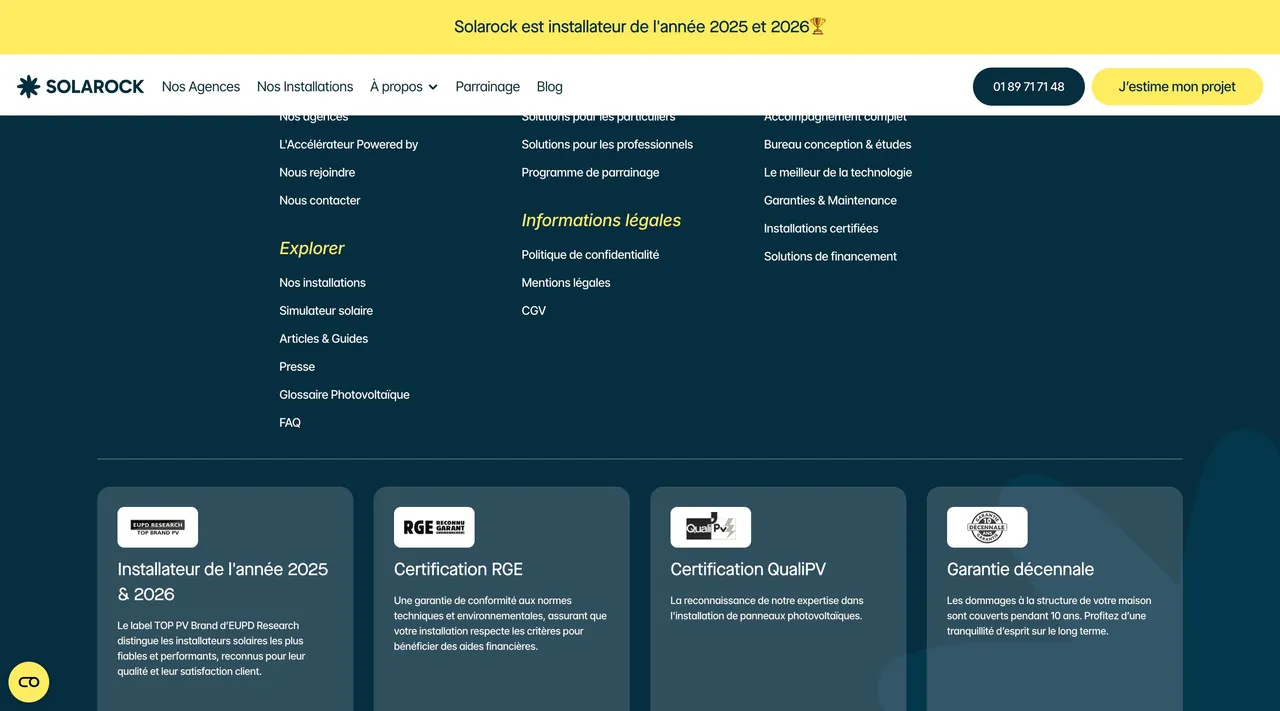1280x711 pixels.
Task: Open L'Accélérateur Powered by link
Action: click(349, 145)
